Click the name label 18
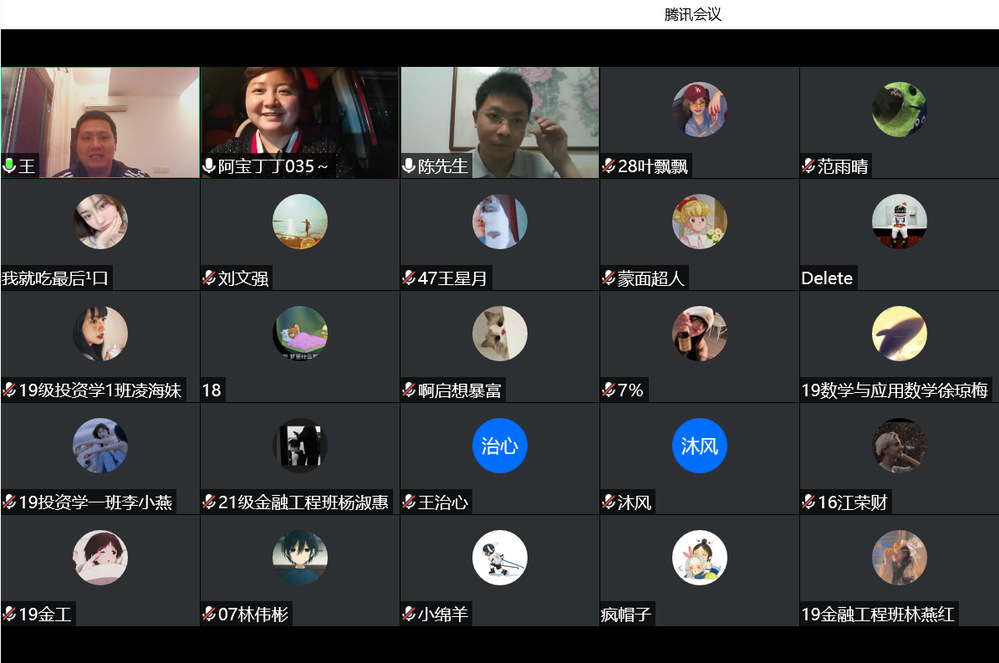Viewport: 999px width, 663px height. pyautogui.click(x=212, y=390)
